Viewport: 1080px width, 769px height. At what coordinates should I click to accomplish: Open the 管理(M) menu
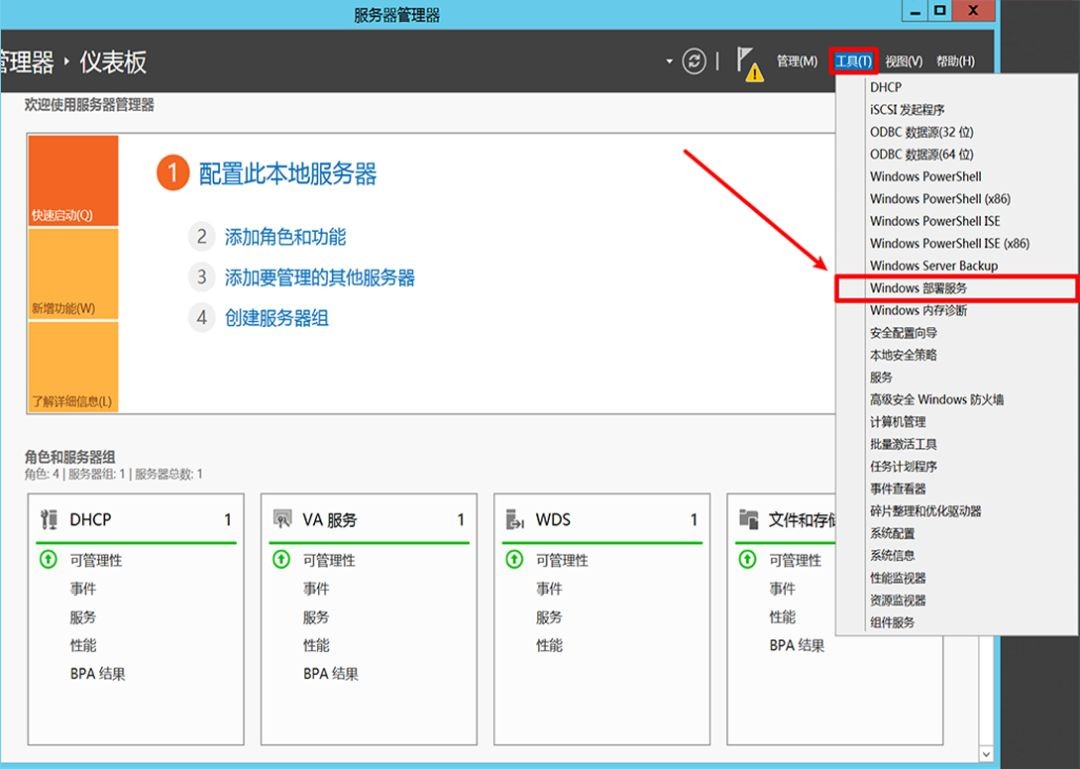pos(797,62)
